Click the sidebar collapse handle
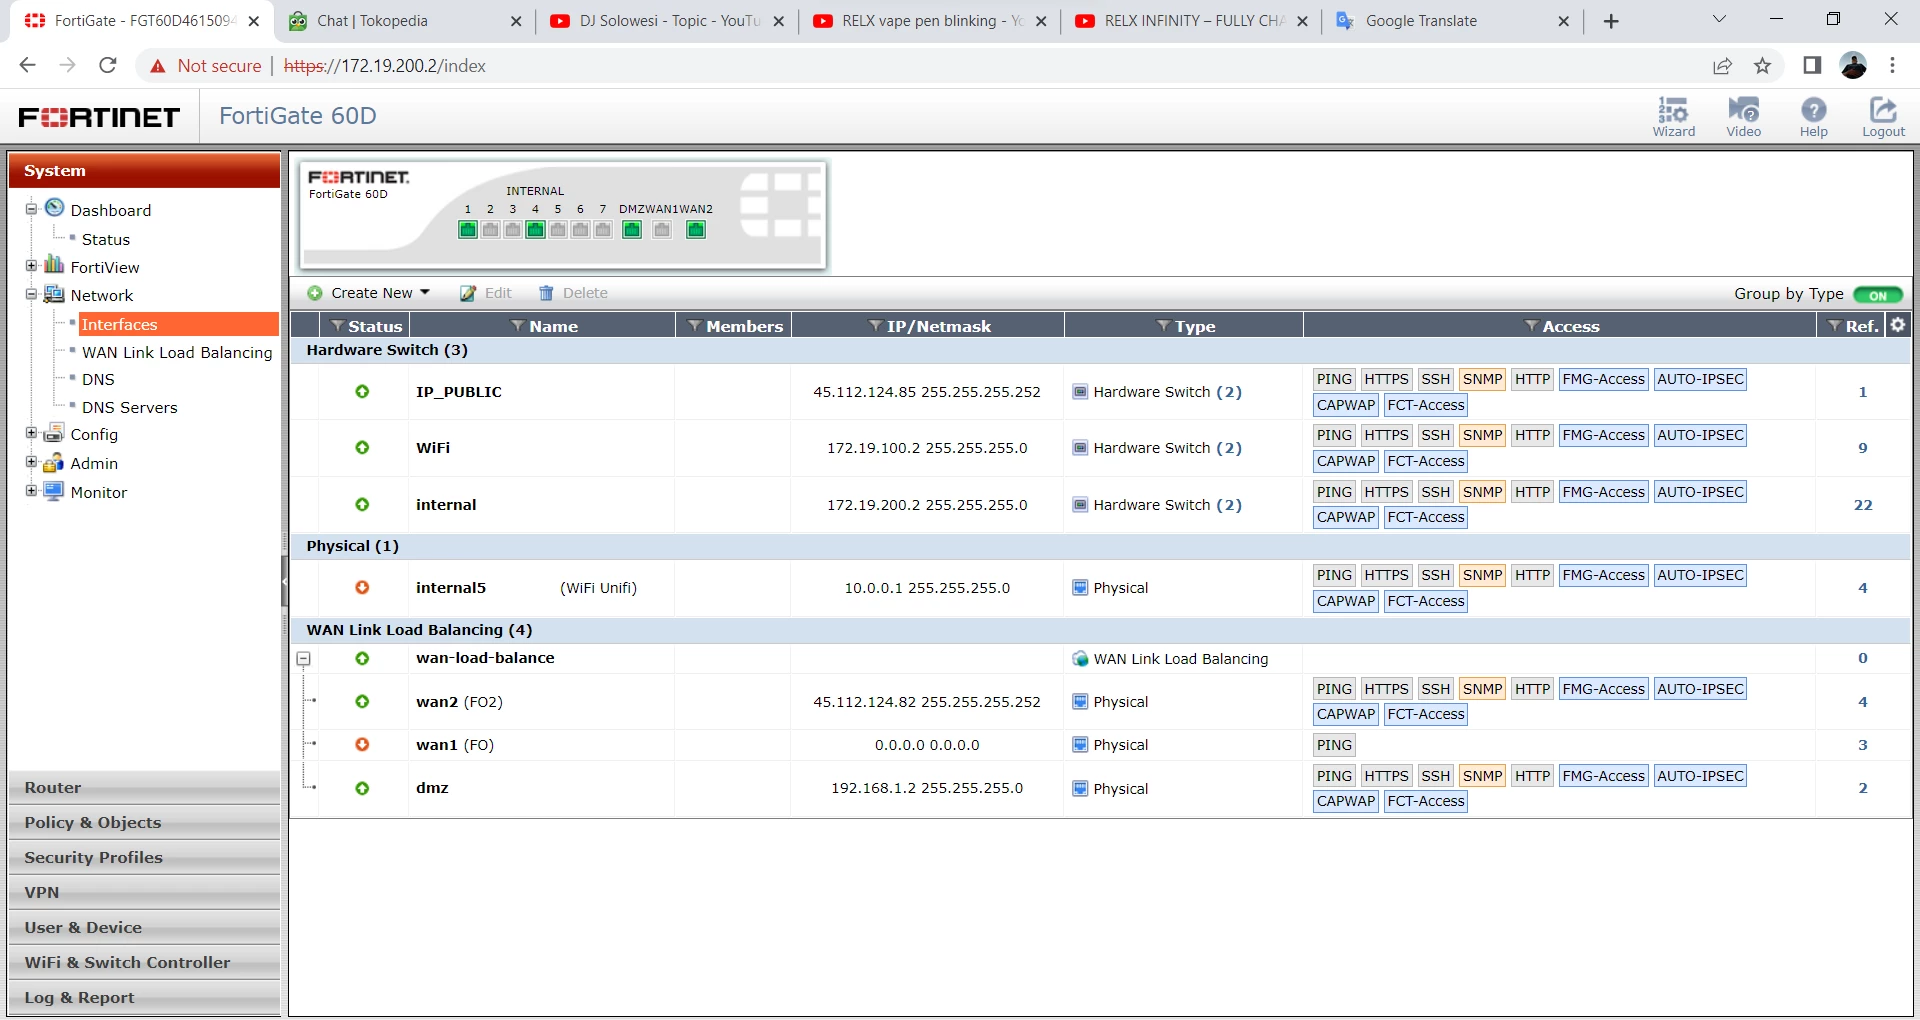The image size is (1920, 1020). click(284, 583)
